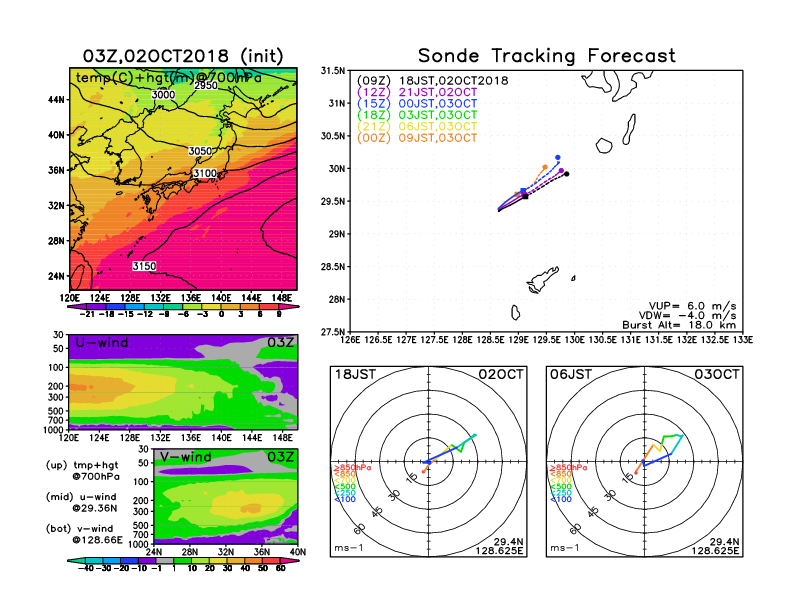The width and height of the screenshot is (792, 612).
Task: Click "128.625E" in the 06JST hodograph
Action: [715, 550]
